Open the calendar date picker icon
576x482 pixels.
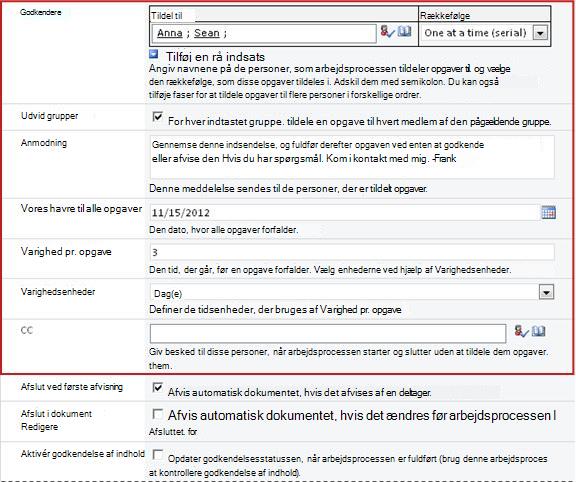tap(548, 212)
